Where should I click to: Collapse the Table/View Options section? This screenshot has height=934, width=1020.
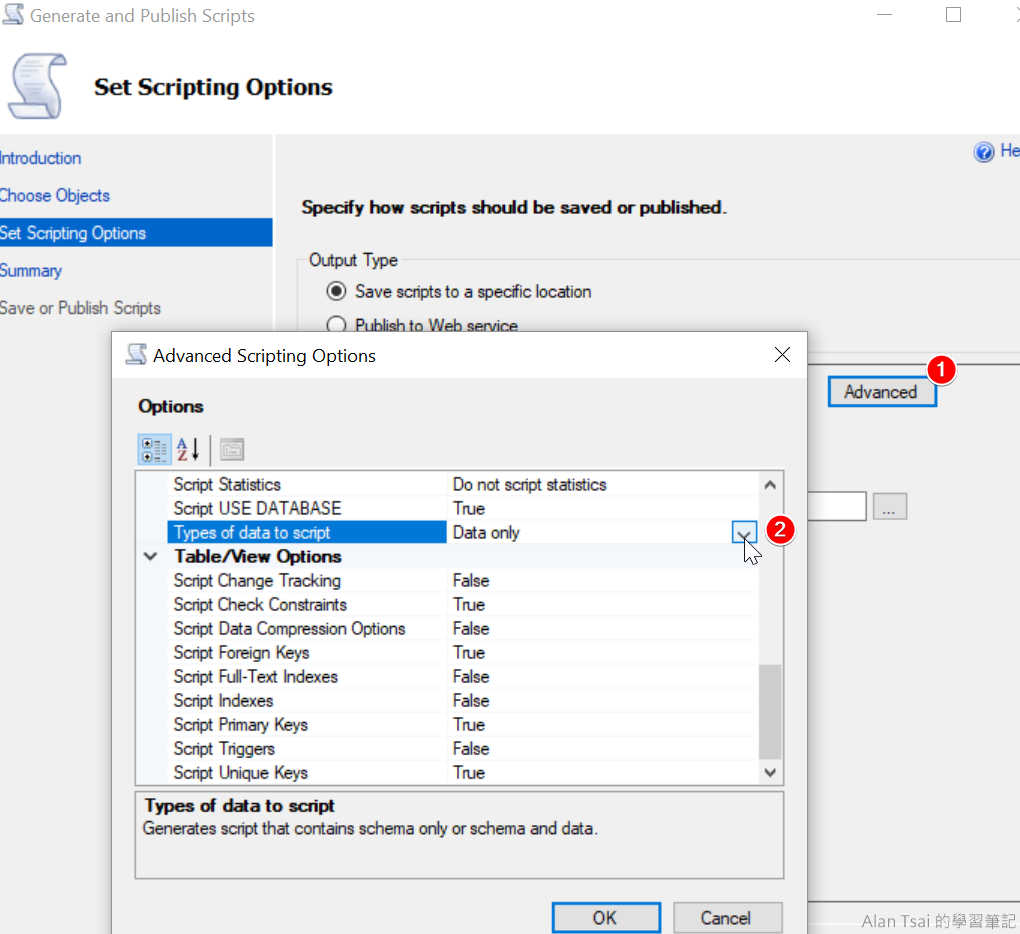151,557
